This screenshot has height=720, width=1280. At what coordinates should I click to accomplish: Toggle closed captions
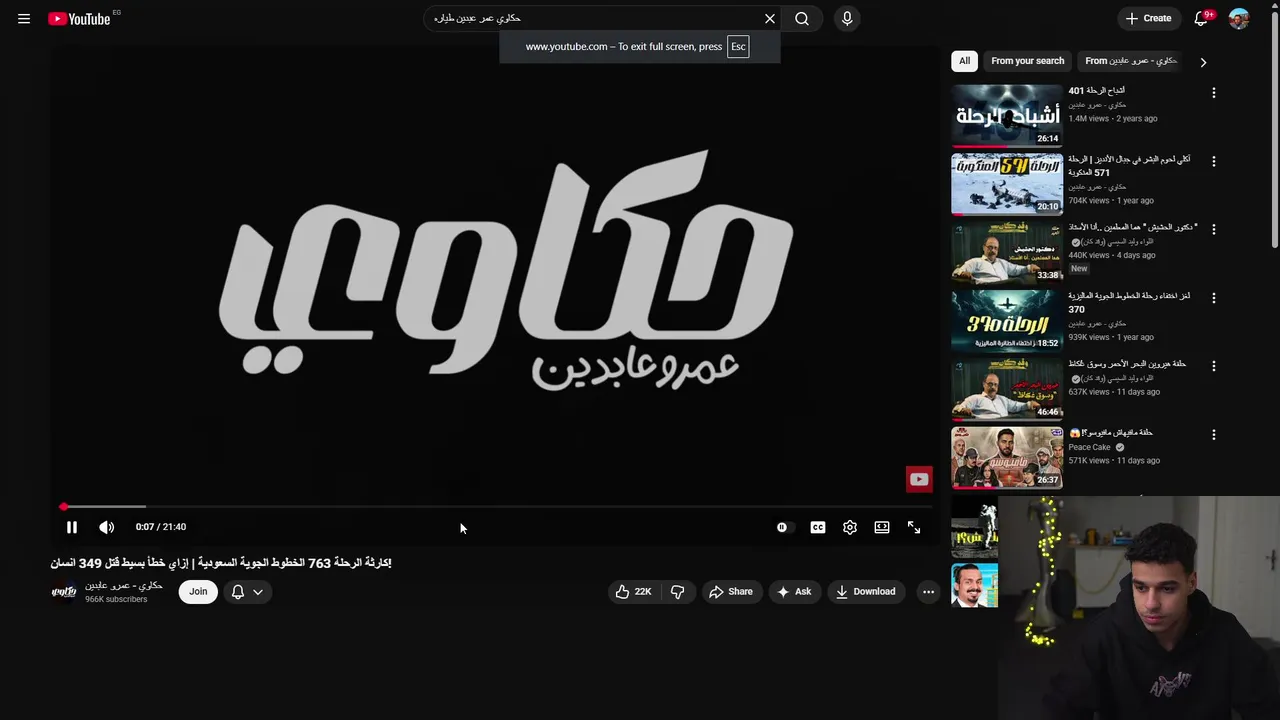pyautogui.click(x=818, y=527)
